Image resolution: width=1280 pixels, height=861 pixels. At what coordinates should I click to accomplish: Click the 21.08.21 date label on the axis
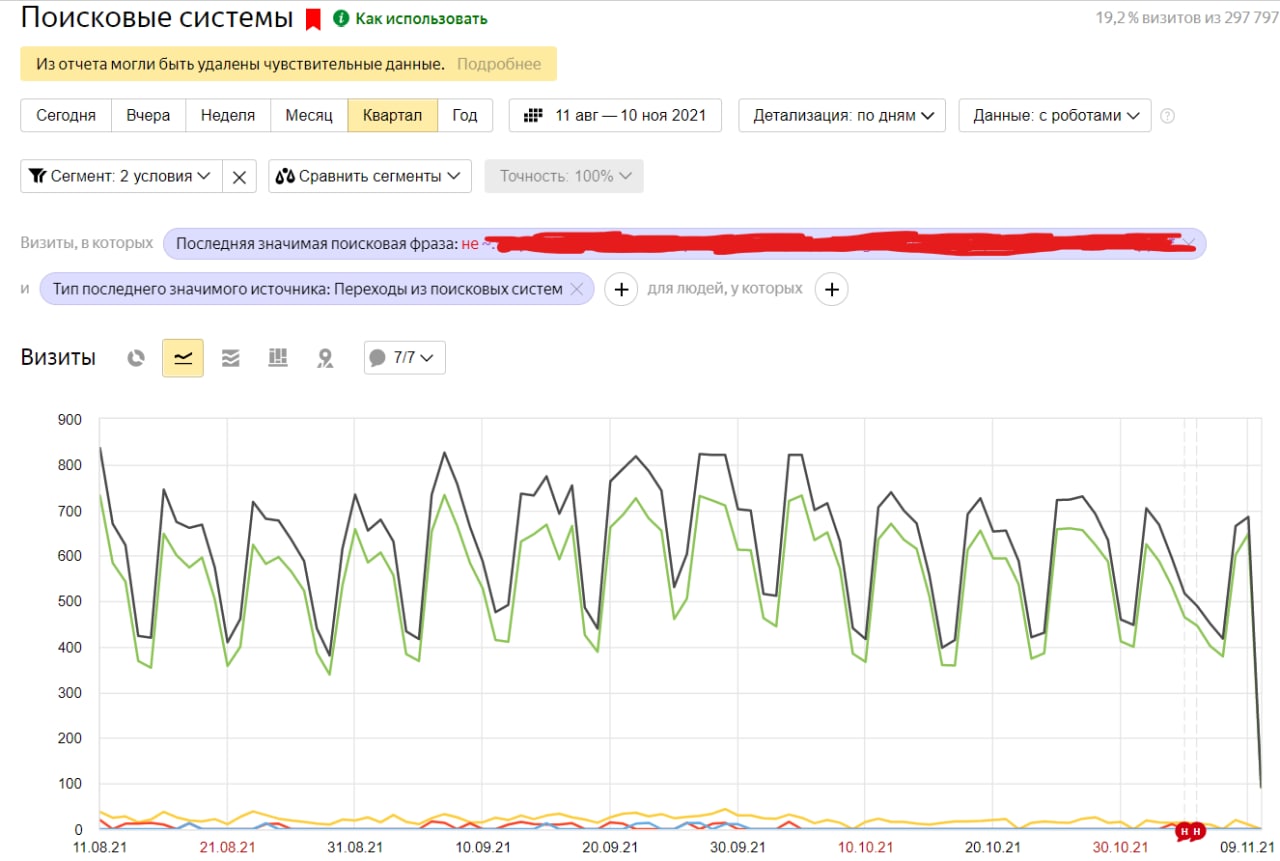click(228, 847)
